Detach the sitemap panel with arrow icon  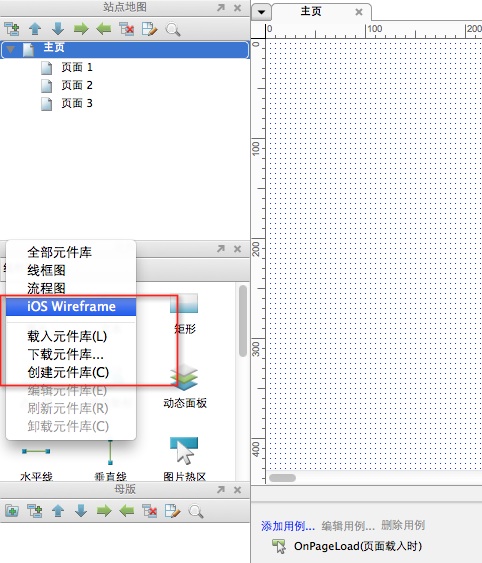(x=221, y=8)
